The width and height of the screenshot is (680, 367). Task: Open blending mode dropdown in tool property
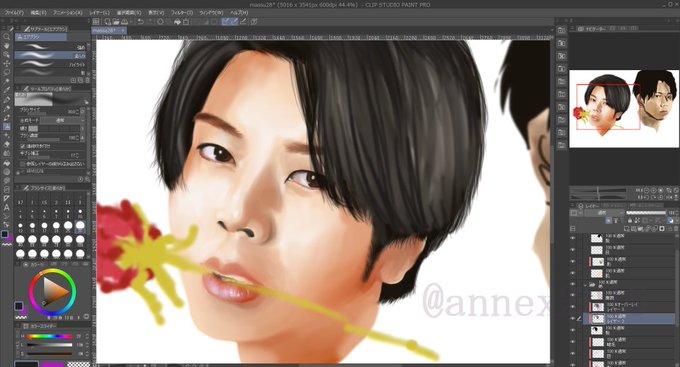pos(63,120)
